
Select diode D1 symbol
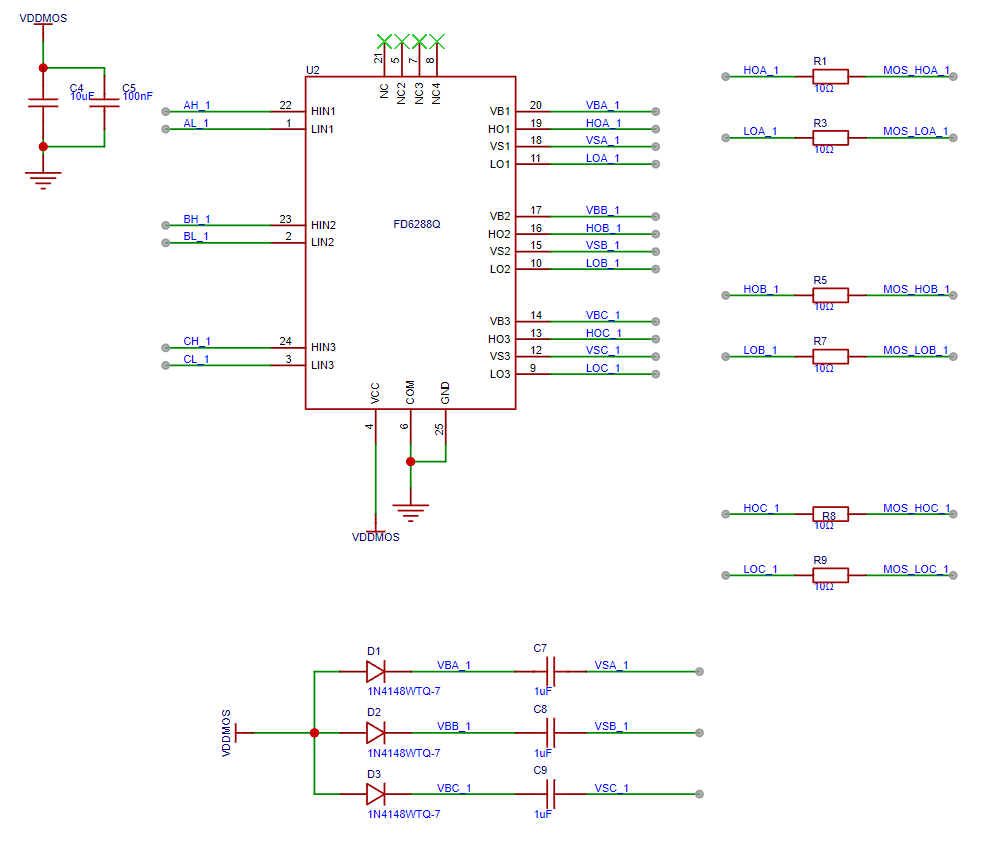pos(375,672)
